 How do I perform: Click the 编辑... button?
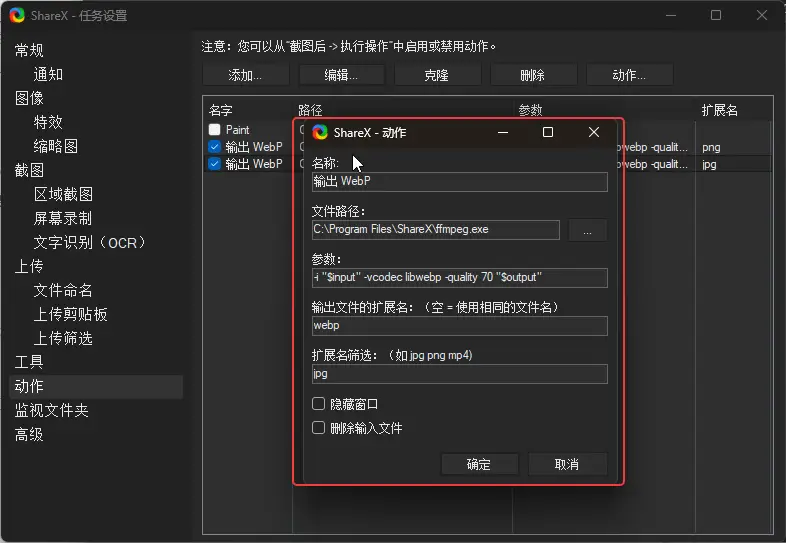(341, 75)
